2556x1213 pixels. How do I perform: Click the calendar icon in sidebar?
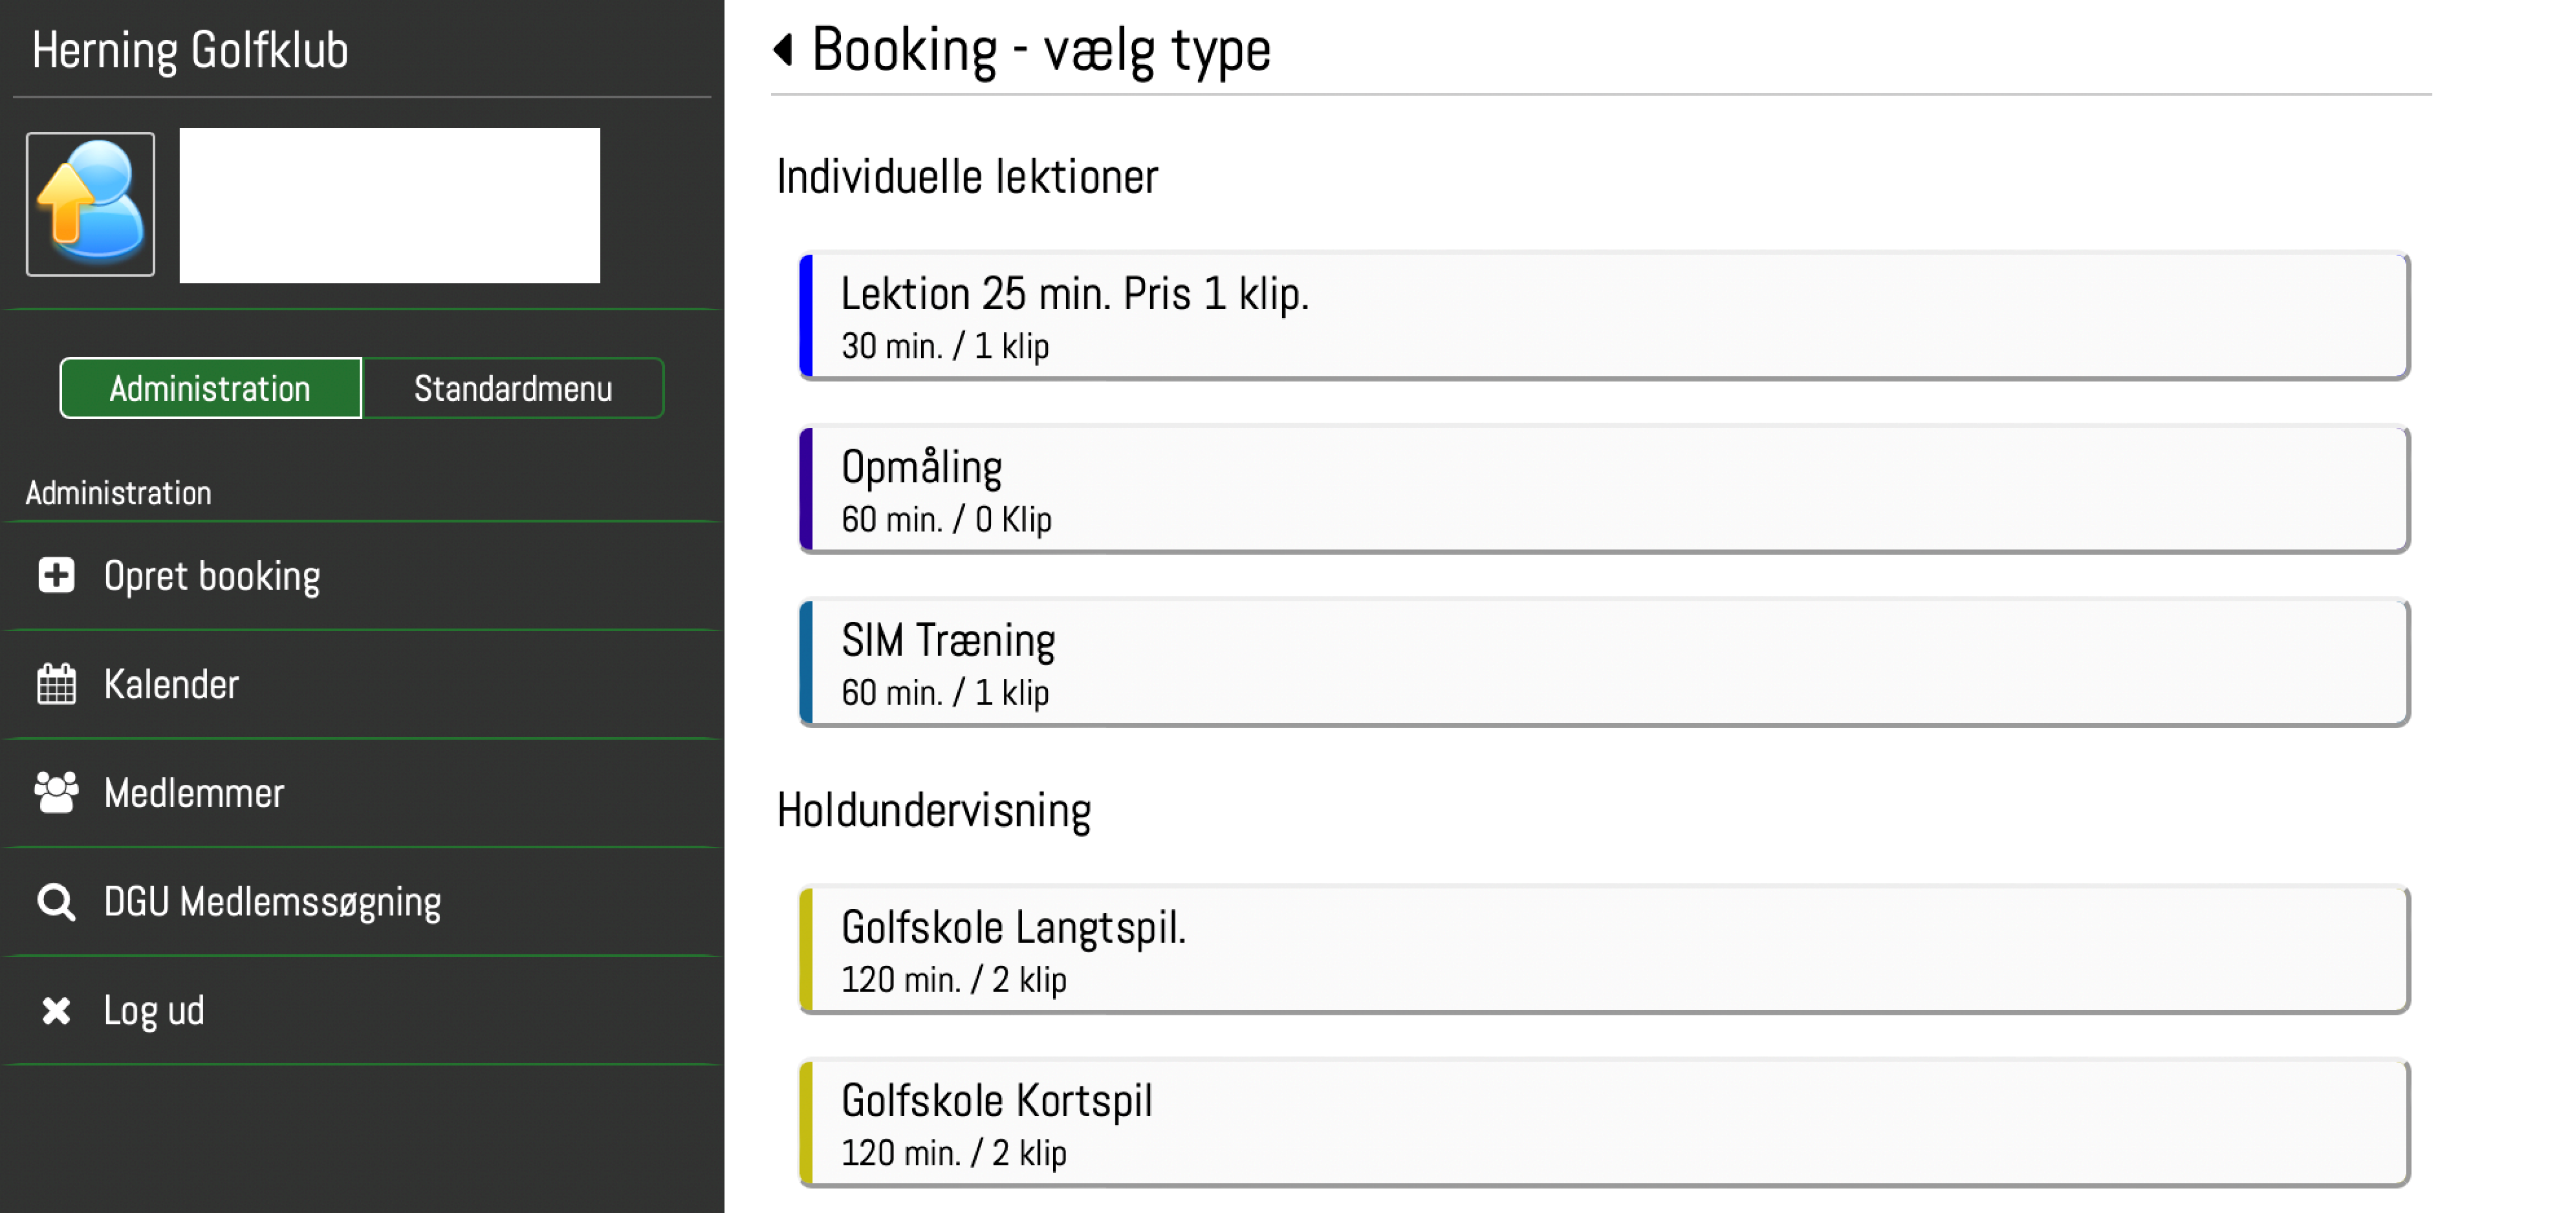[x=56, y=684]
